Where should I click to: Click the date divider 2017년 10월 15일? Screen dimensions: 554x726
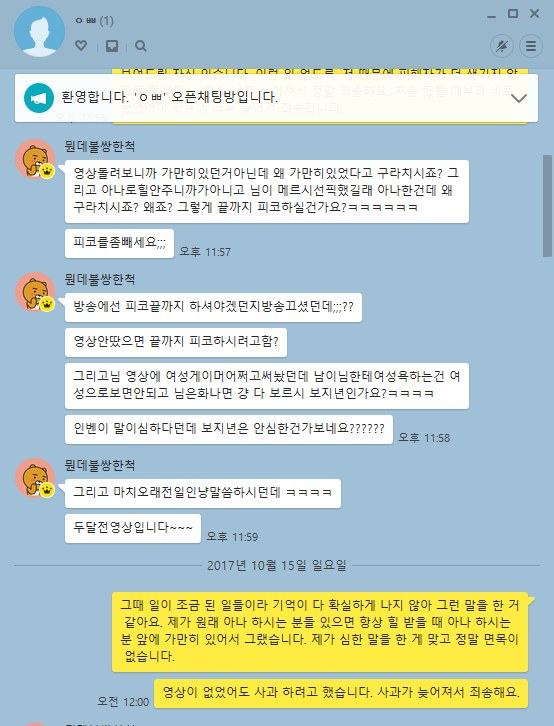(x=277, y=565)
